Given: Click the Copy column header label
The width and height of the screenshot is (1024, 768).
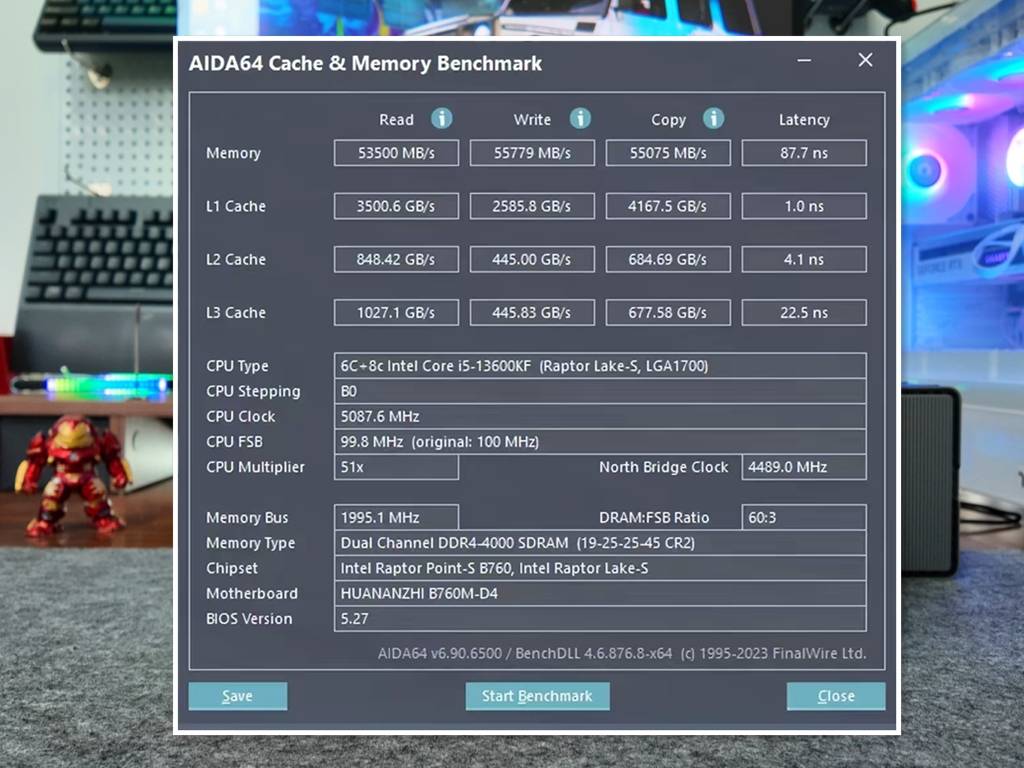Looking at the screenshot, I should click(x=669, y=120).
